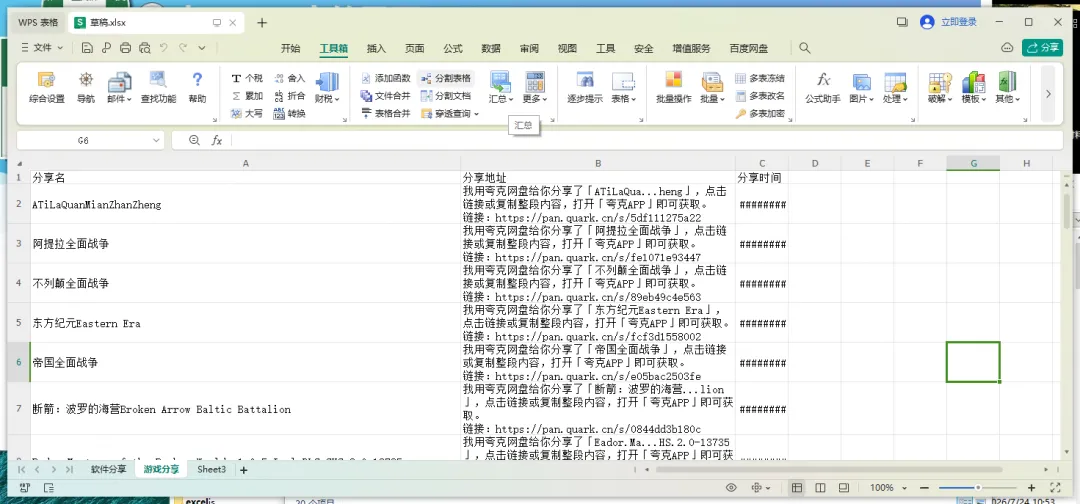The image size is (1080, 504).
Task: Click 多表冻结 freeze multiple sheets
Action: [x=760, y=78]
